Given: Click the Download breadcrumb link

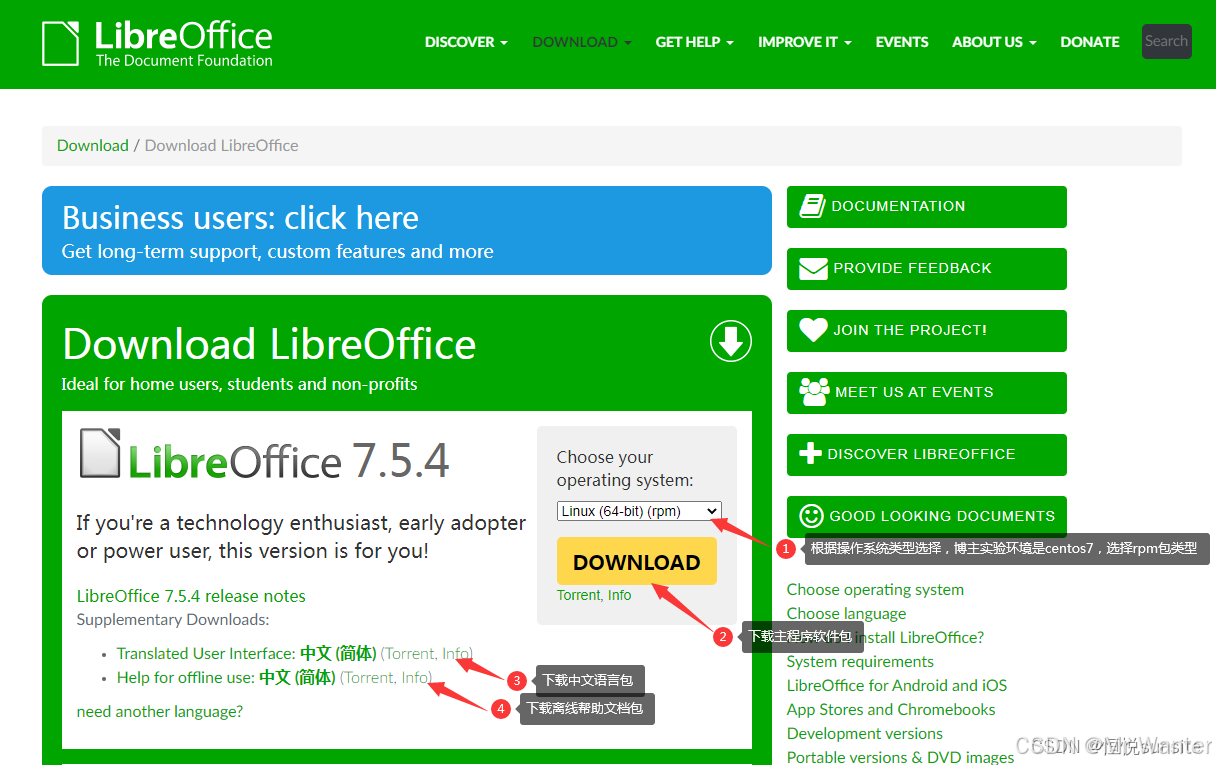Looking at the screenshot, I should 93,145.
